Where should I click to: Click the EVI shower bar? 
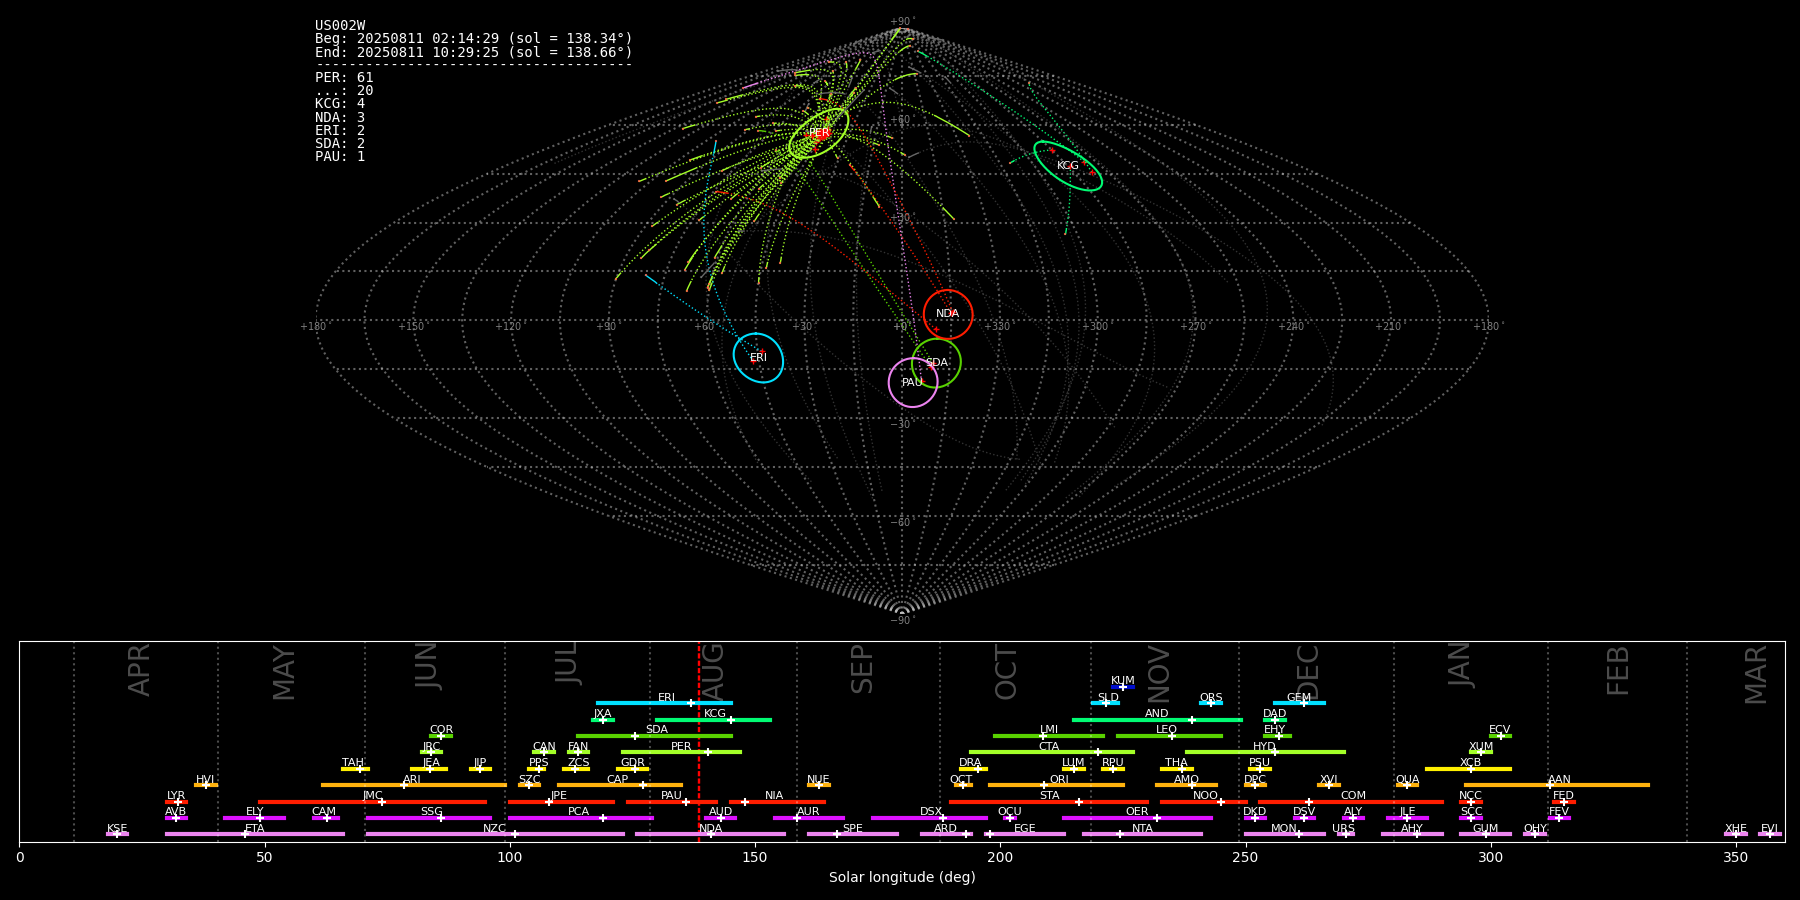[1770, 834]
